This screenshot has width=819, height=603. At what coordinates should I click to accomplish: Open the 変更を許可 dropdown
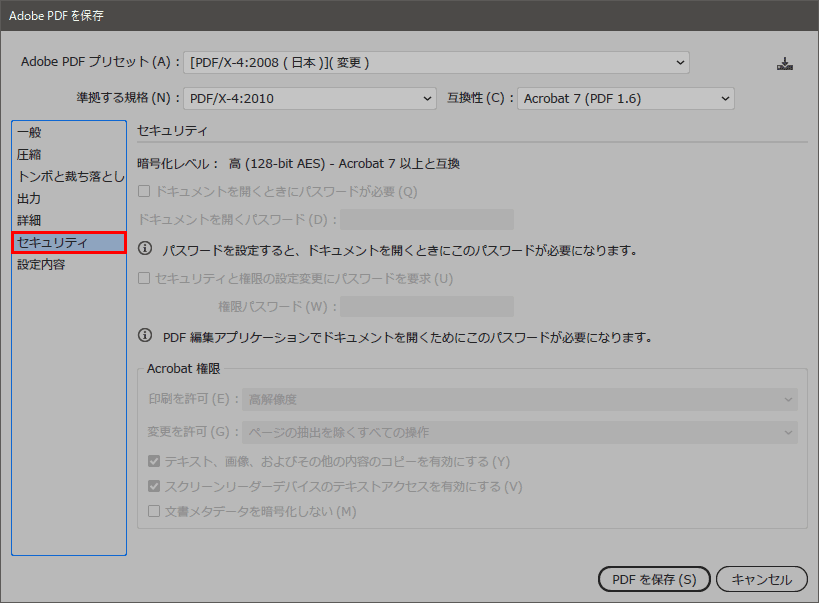(520, 432)
